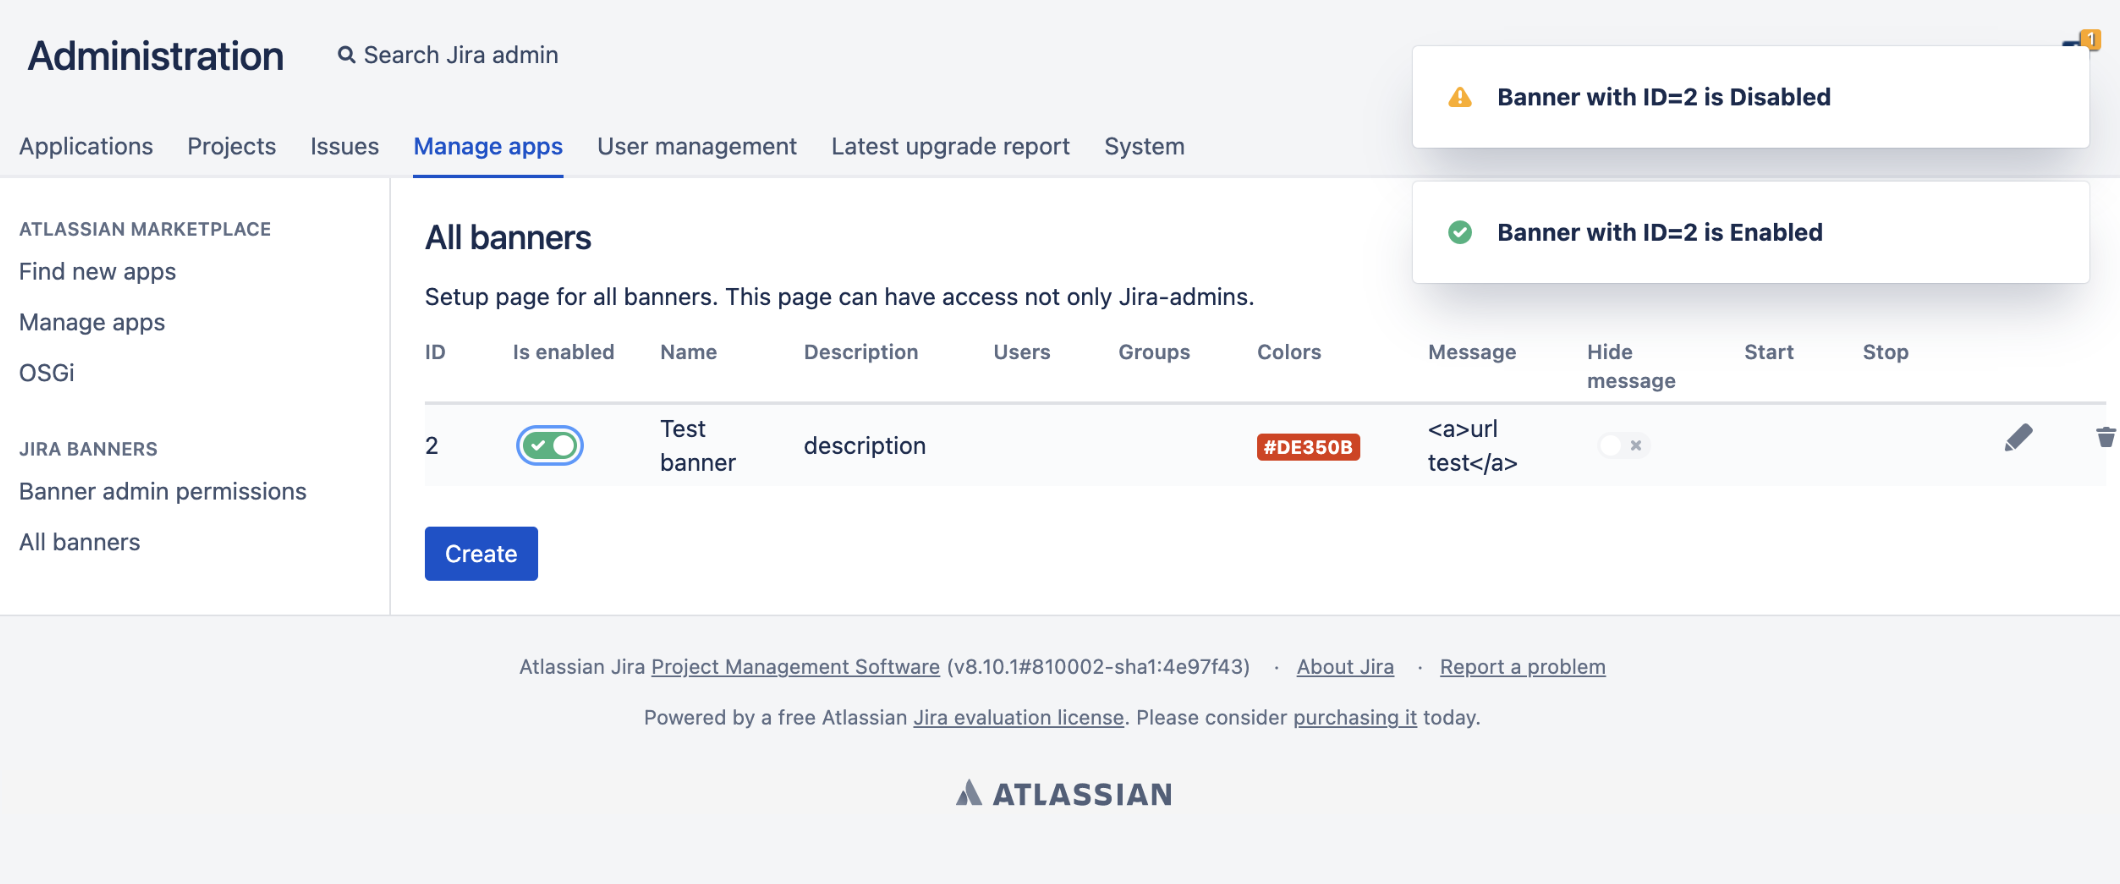Select the Manage apps tab
The width and height of the screenshot is (2120, 884).
pos(488,146)
